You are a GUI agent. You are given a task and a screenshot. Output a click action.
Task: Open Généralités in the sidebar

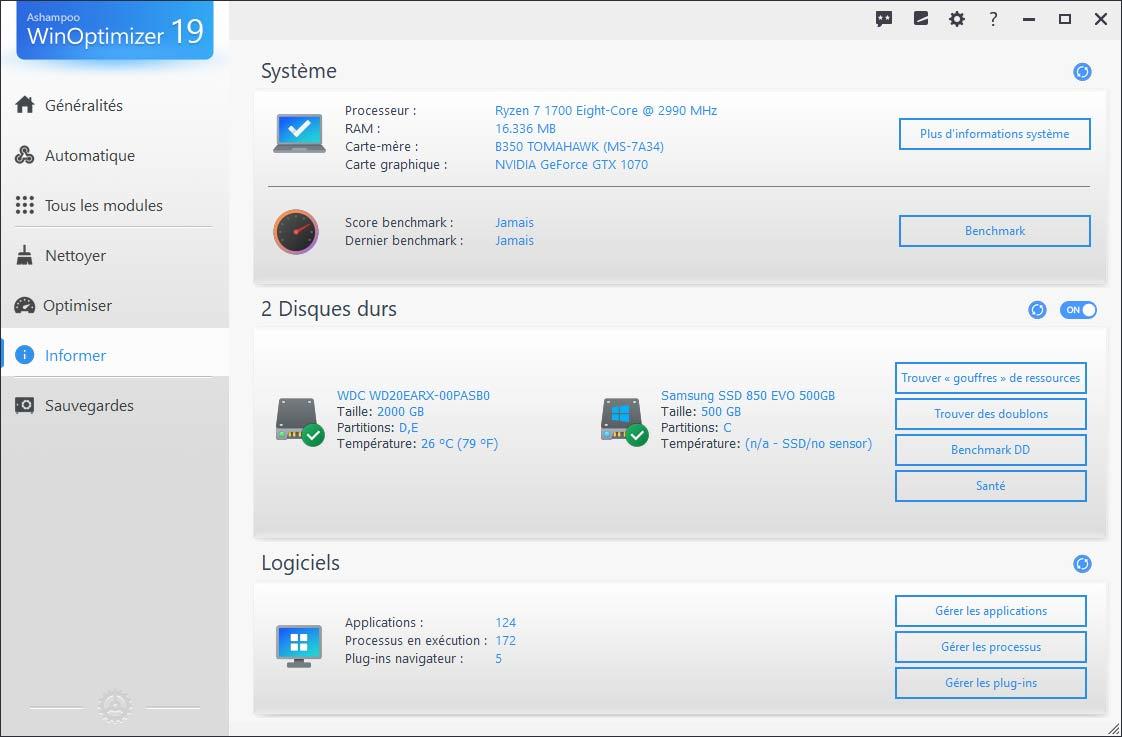pos(114,105)
